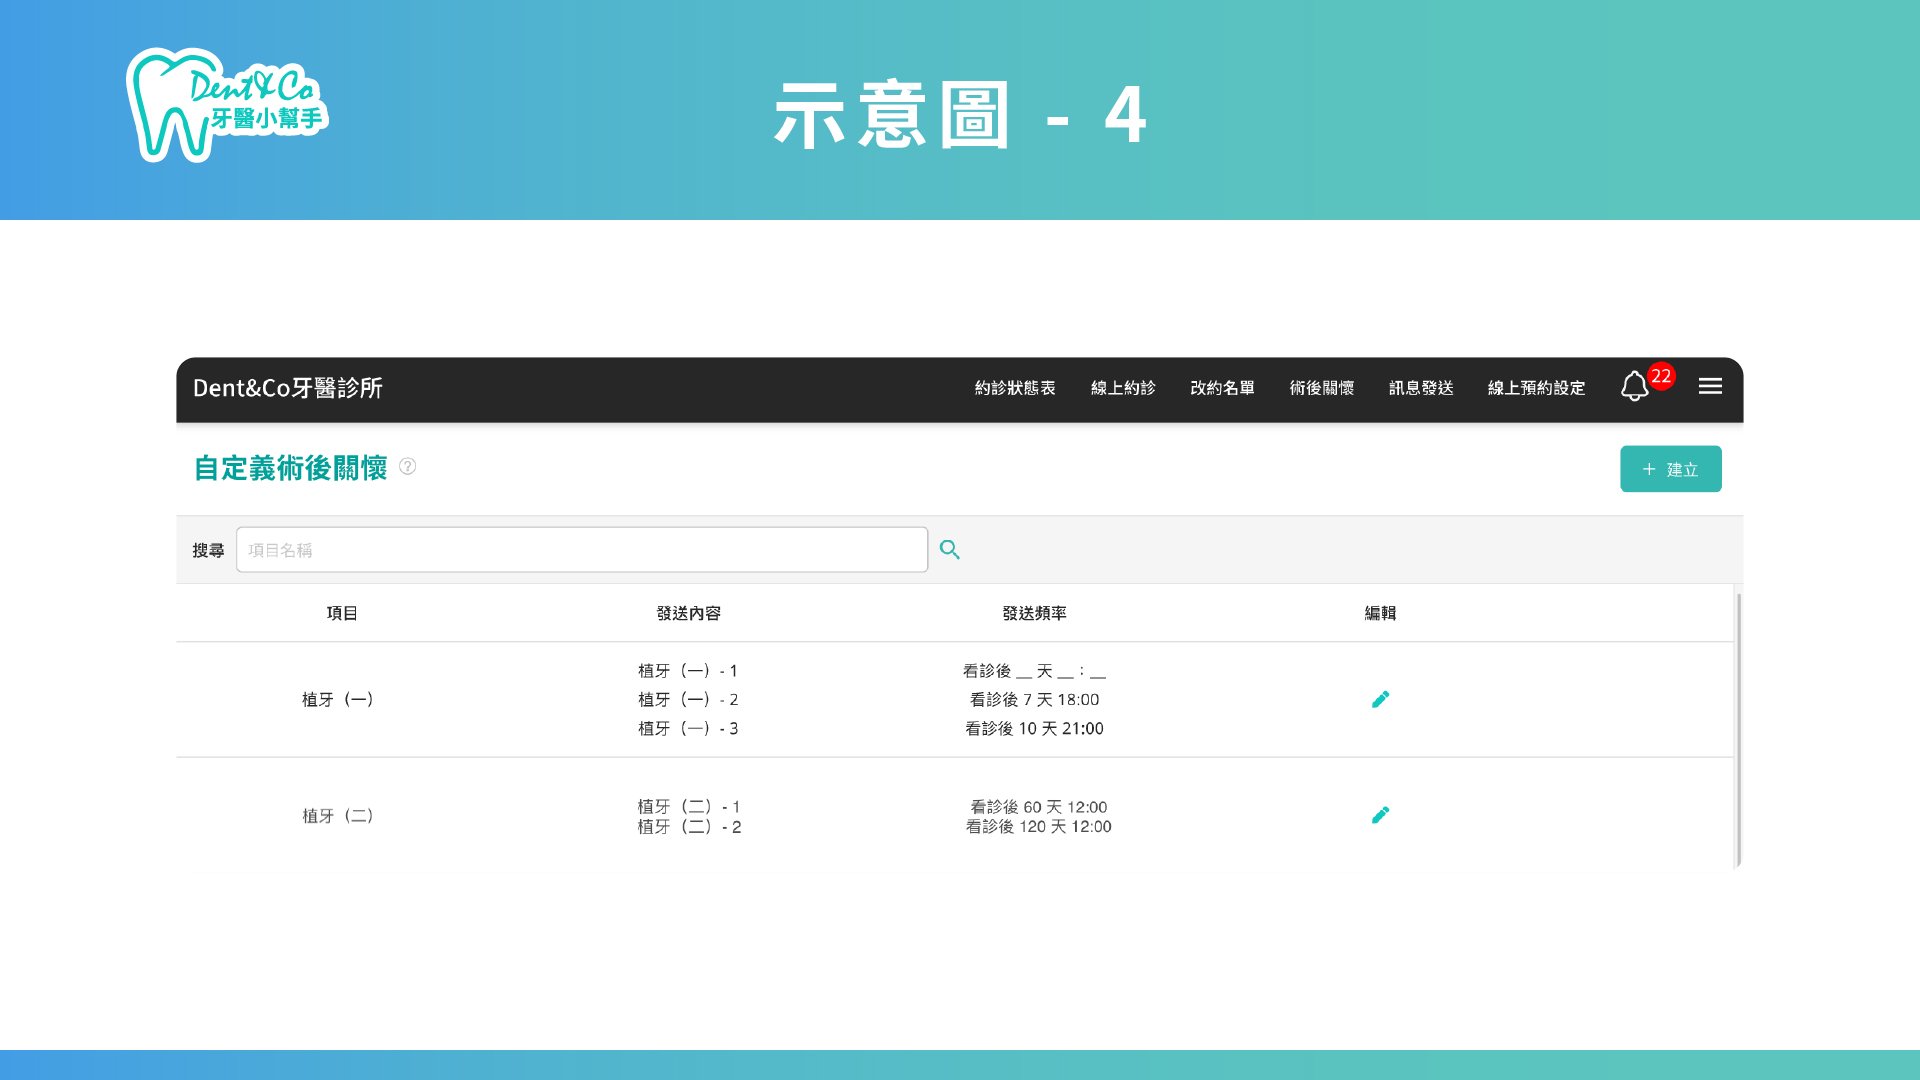1920x1080 pixels.
Task: Click the ＋建立 create button
Action: [1671, 469]
